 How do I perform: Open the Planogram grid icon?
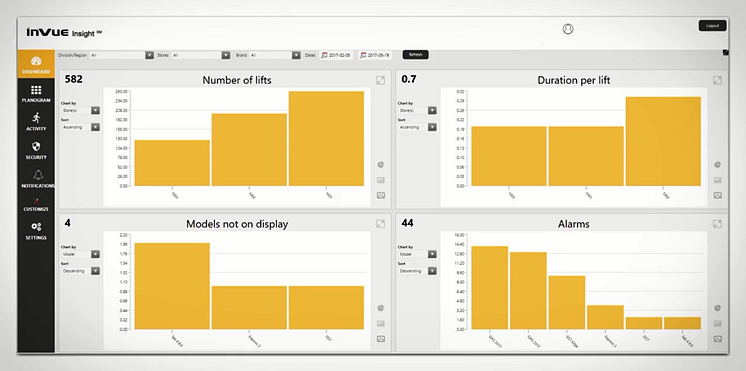(x=36, y=94)
